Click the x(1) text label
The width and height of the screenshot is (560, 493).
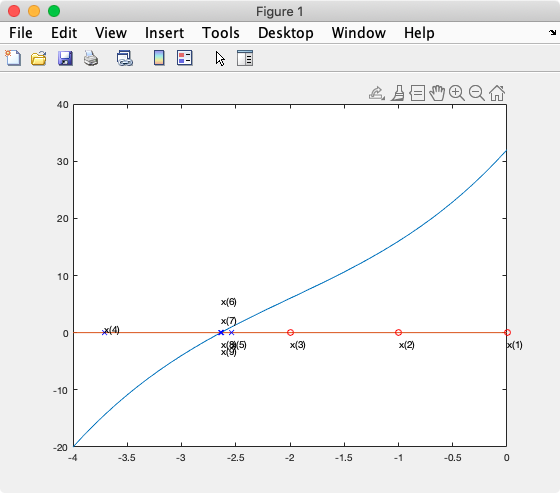515,345
